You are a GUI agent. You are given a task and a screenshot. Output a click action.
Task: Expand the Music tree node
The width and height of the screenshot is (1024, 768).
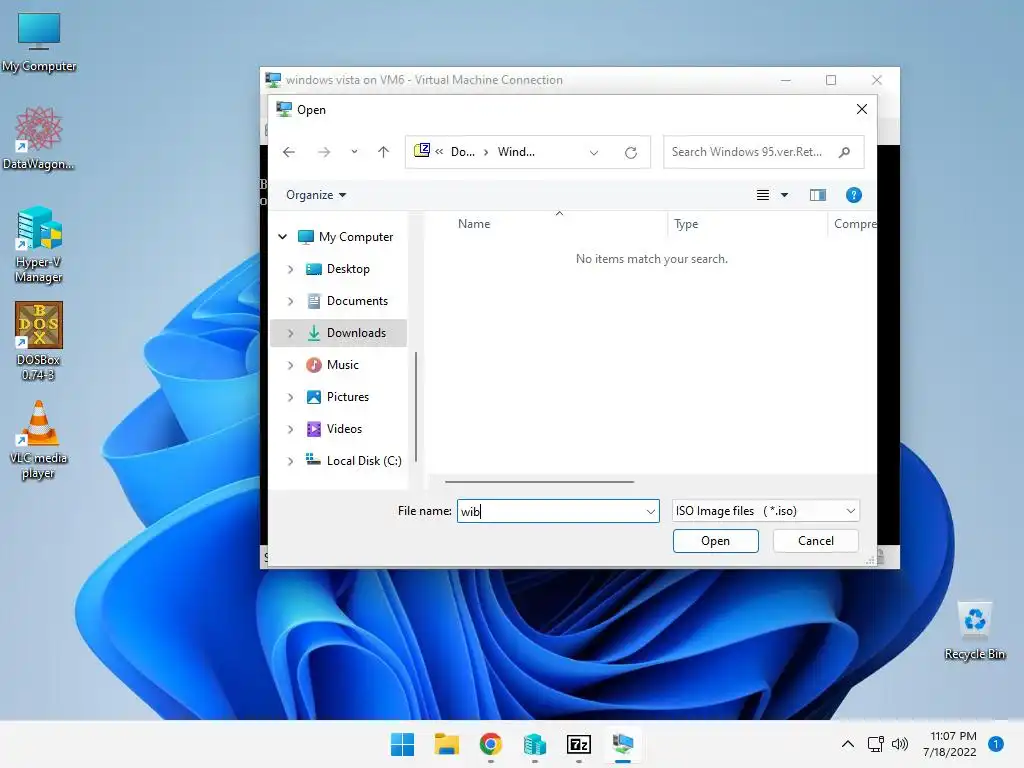point(291,365)
